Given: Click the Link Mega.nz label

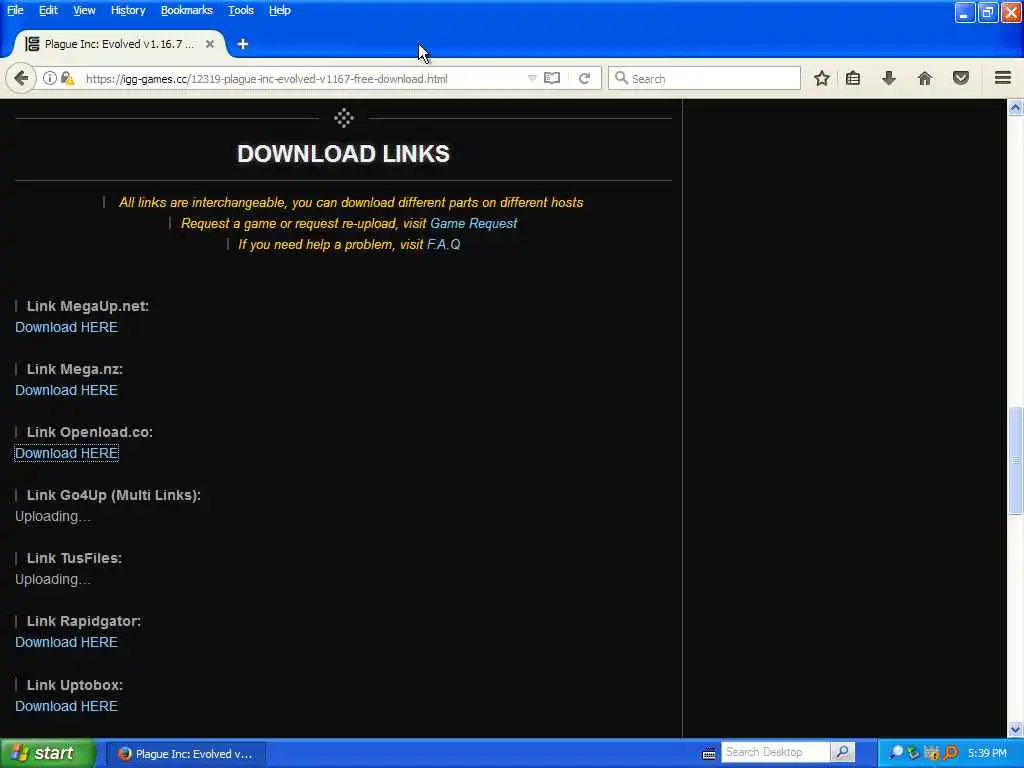Looking at the screenshot, I should coord(74,369).
